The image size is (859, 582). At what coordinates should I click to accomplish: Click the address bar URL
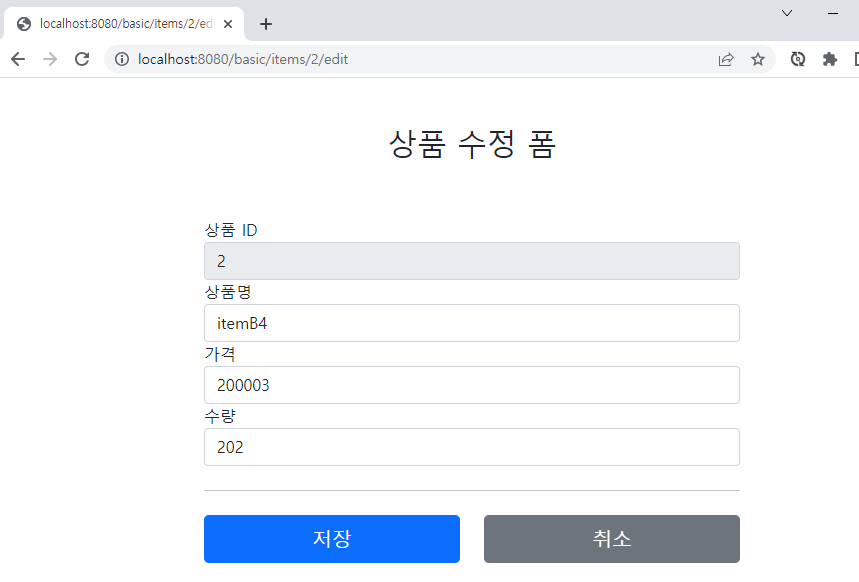pyautogui.click(x=243, y=59)
